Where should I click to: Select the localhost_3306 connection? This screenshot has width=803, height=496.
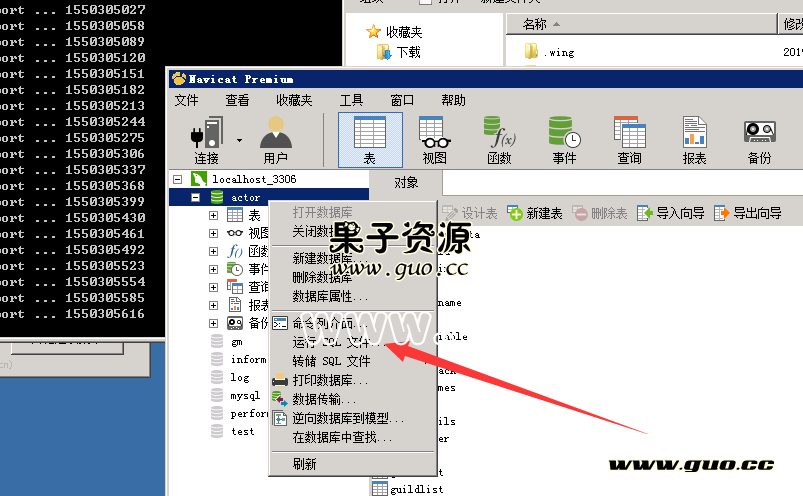[x=254, y=179]
